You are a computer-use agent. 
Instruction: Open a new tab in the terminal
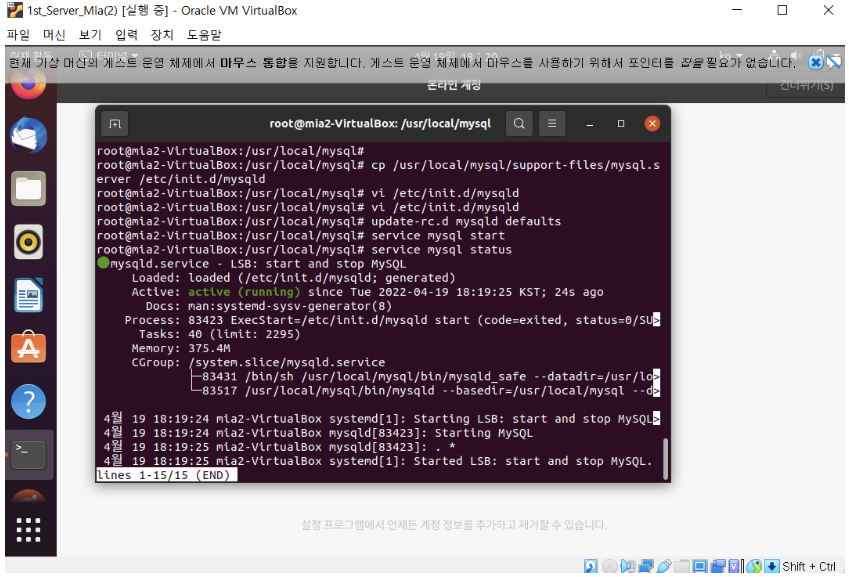[x=115, y=123]
